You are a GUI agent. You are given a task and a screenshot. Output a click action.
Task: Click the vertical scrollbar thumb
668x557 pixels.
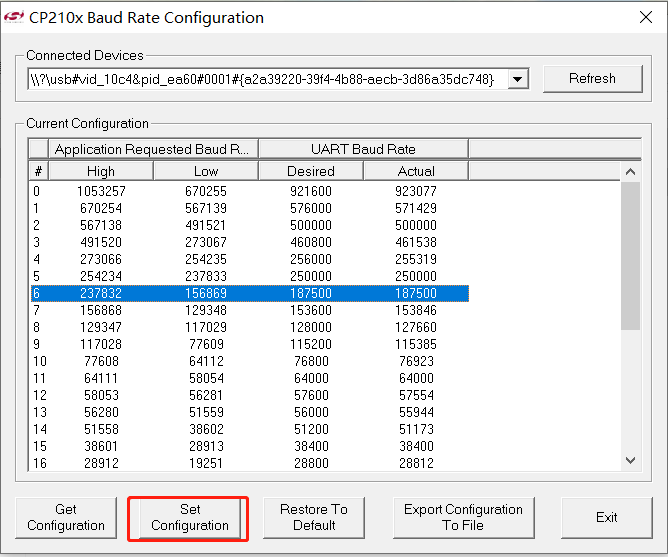(631, 256)
